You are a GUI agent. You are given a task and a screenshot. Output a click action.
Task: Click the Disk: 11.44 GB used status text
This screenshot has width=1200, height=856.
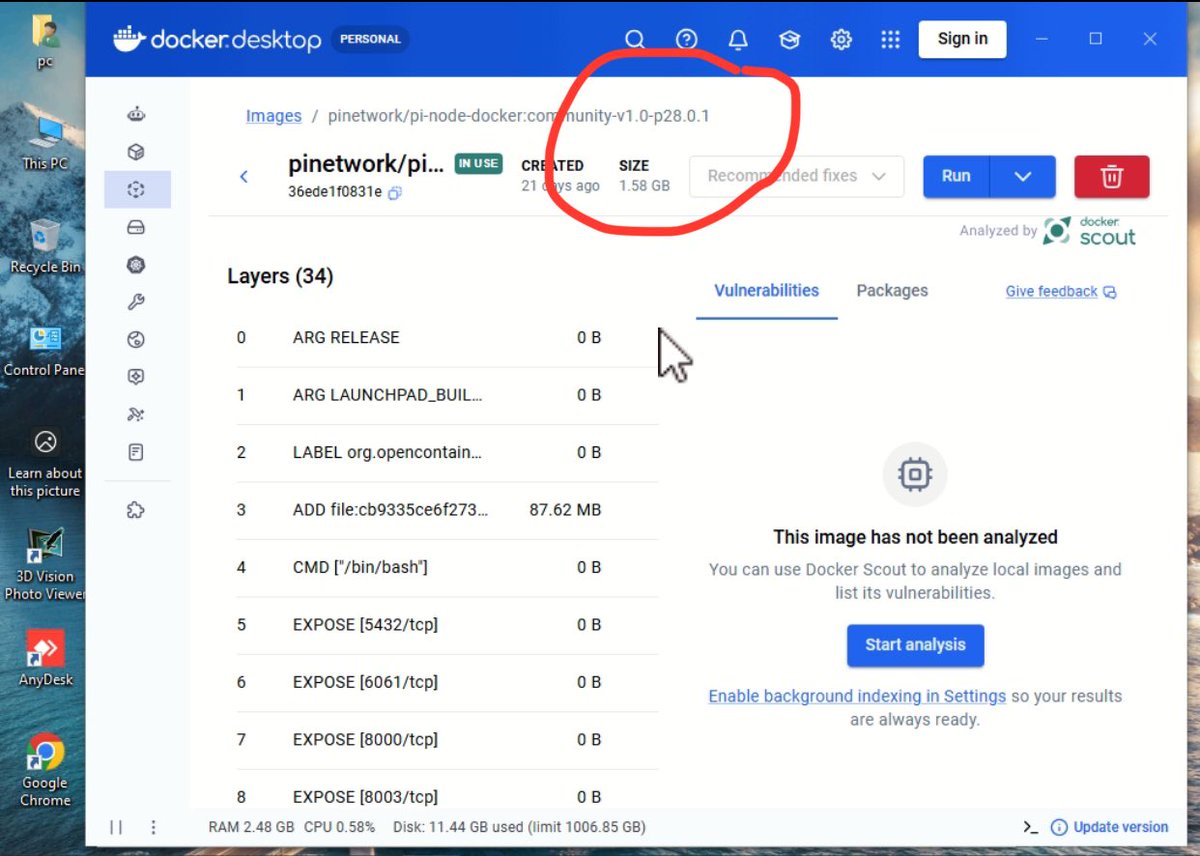click(x=520, y=827)
